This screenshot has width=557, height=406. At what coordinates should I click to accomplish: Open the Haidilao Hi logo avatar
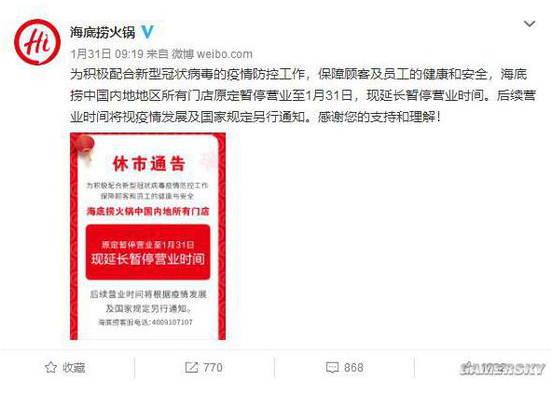37,42
